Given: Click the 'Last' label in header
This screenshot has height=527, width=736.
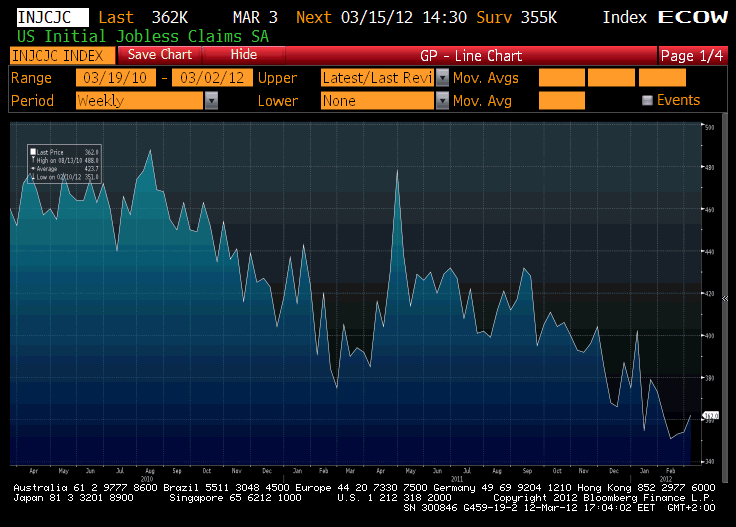Looking at the screenshot, I should click(x=116, y=17).
